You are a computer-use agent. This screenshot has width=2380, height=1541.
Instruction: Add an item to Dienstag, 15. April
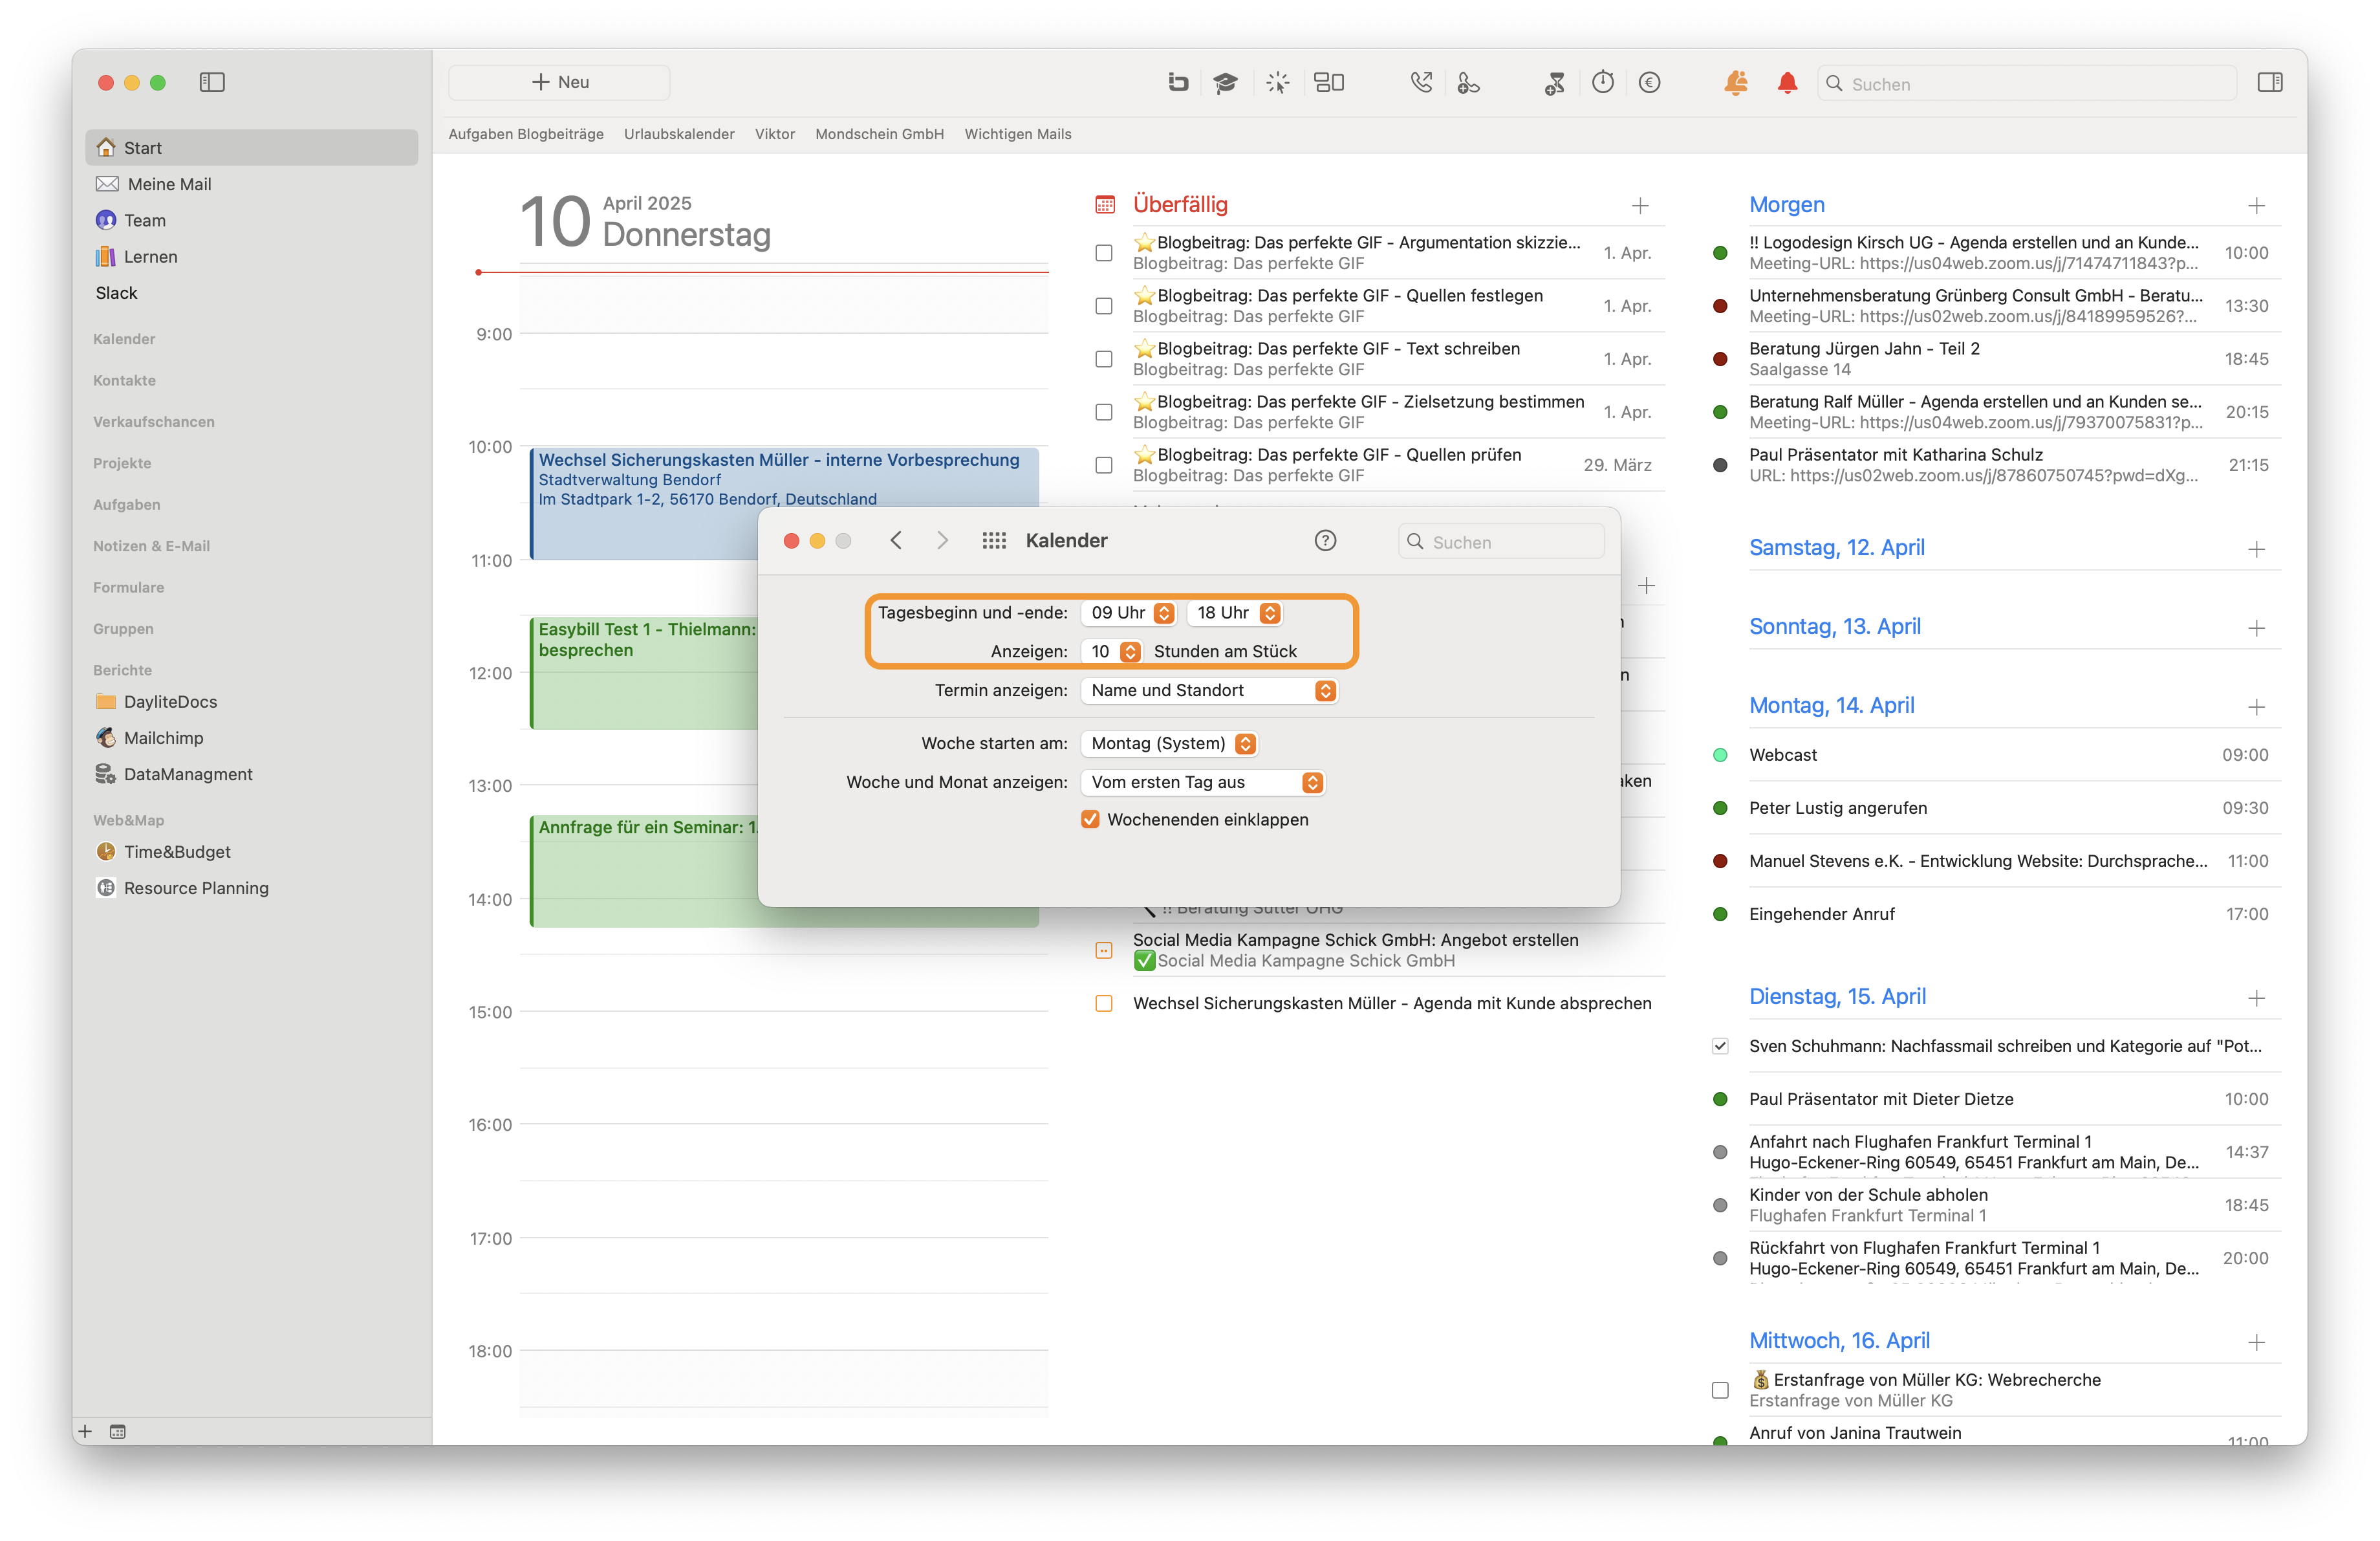[x=2256, y=998]
